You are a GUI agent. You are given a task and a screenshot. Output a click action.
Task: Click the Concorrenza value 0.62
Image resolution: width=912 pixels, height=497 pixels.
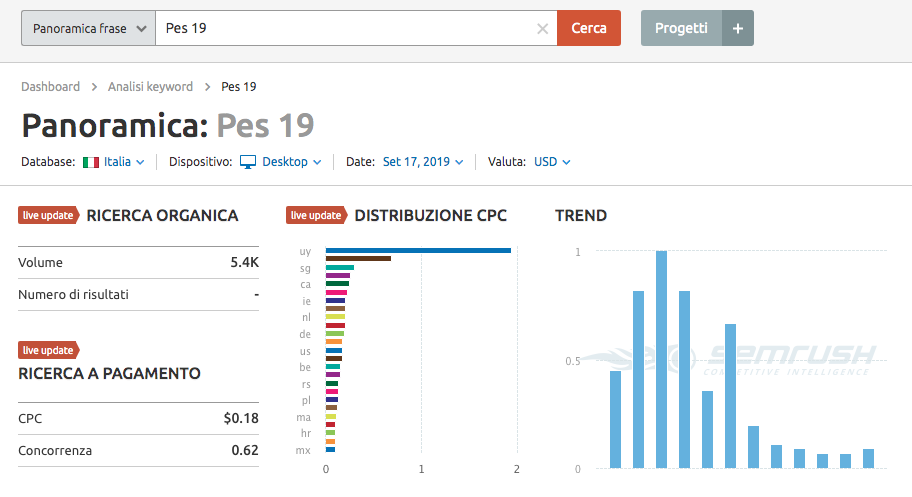(245, 450)
